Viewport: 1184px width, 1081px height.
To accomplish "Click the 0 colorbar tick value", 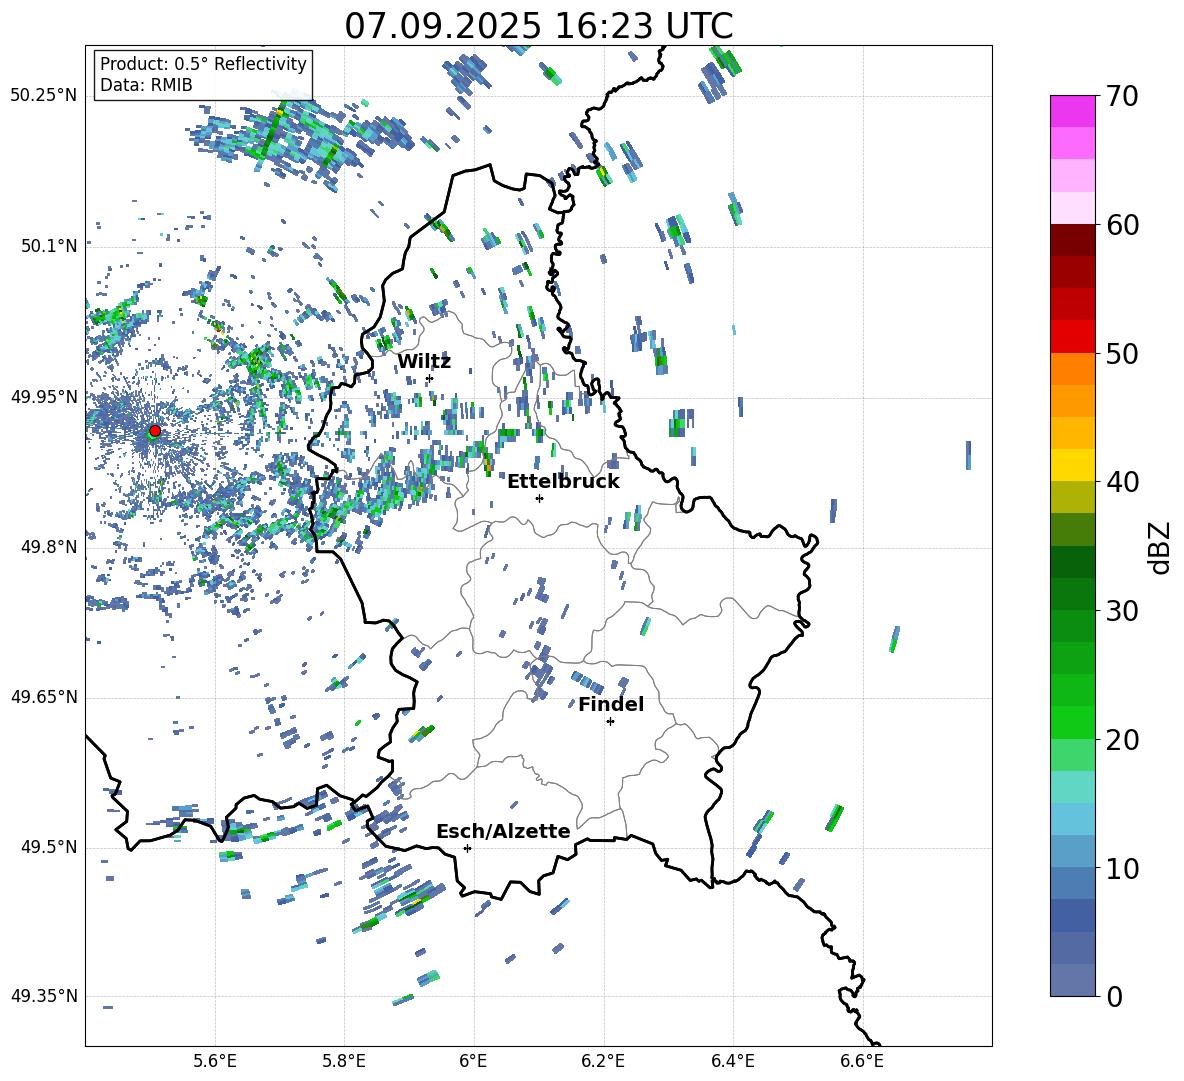I will click(1115, 996).
